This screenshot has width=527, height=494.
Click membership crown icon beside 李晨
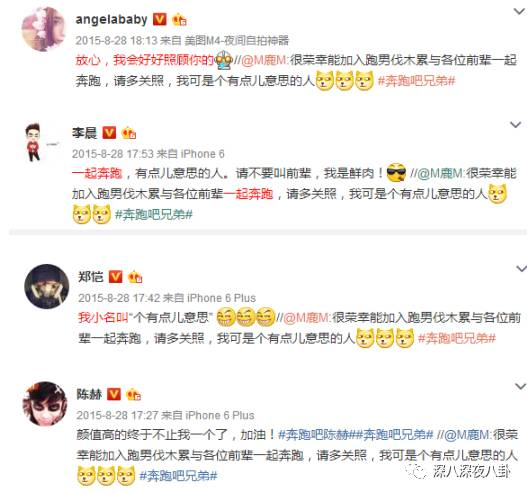tap(128, 133)
